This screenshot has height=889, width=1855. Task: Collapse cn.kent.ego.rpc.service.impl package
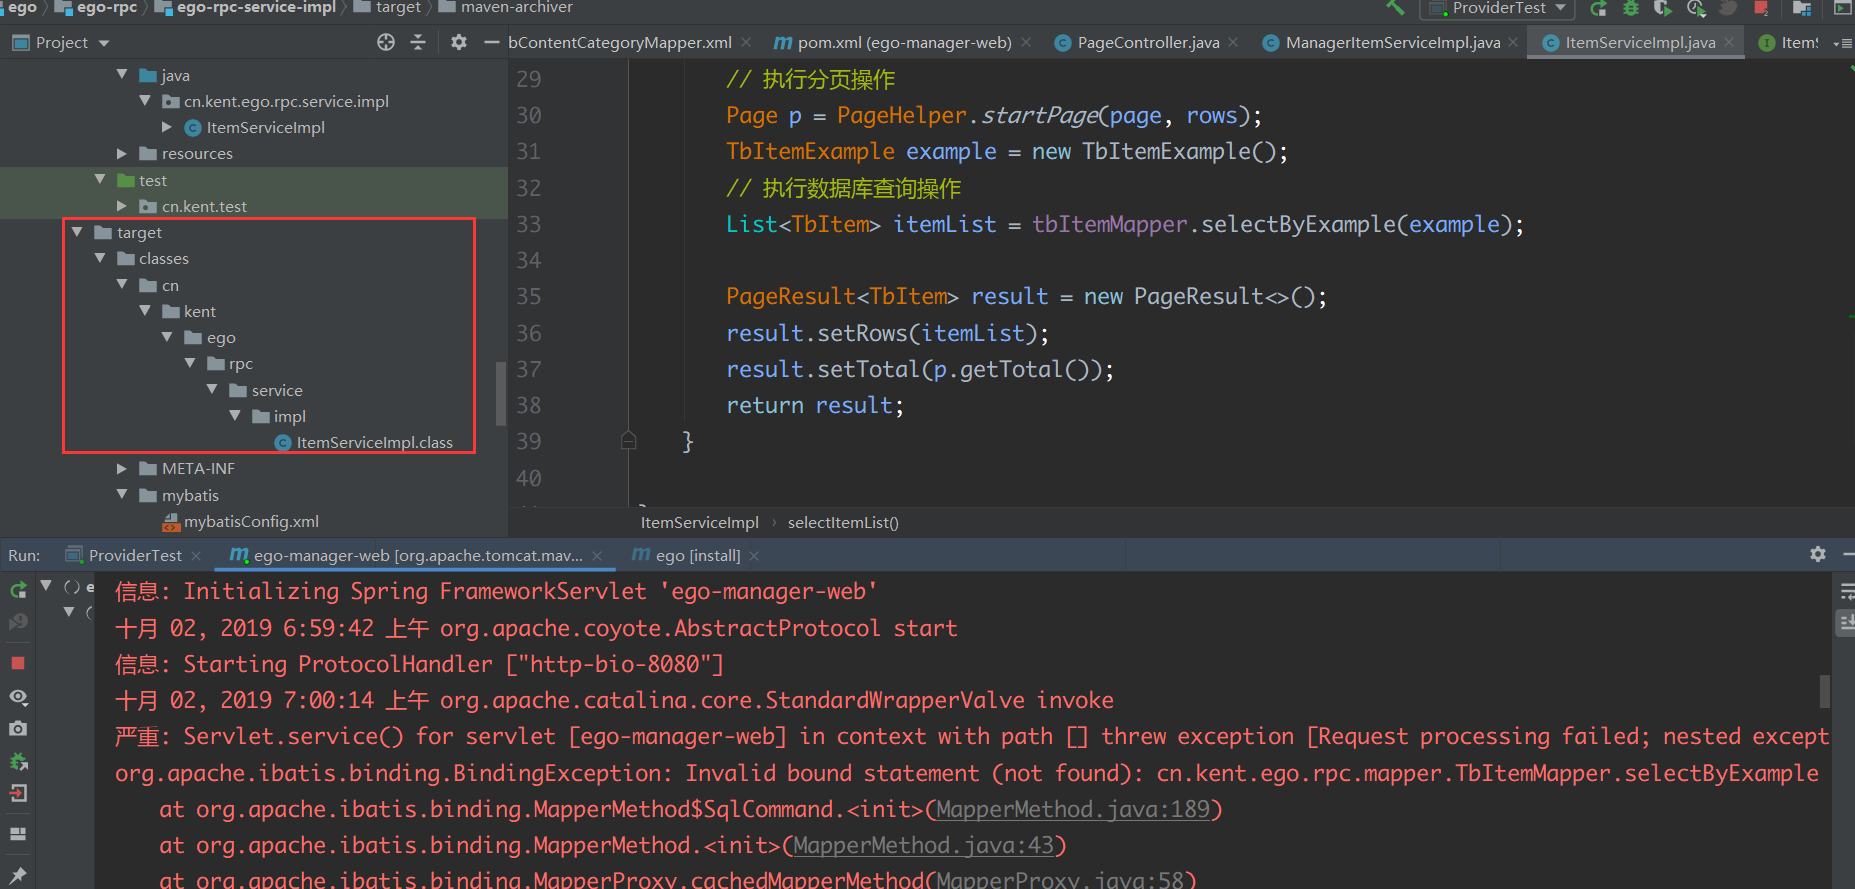[x=145, y=101]
